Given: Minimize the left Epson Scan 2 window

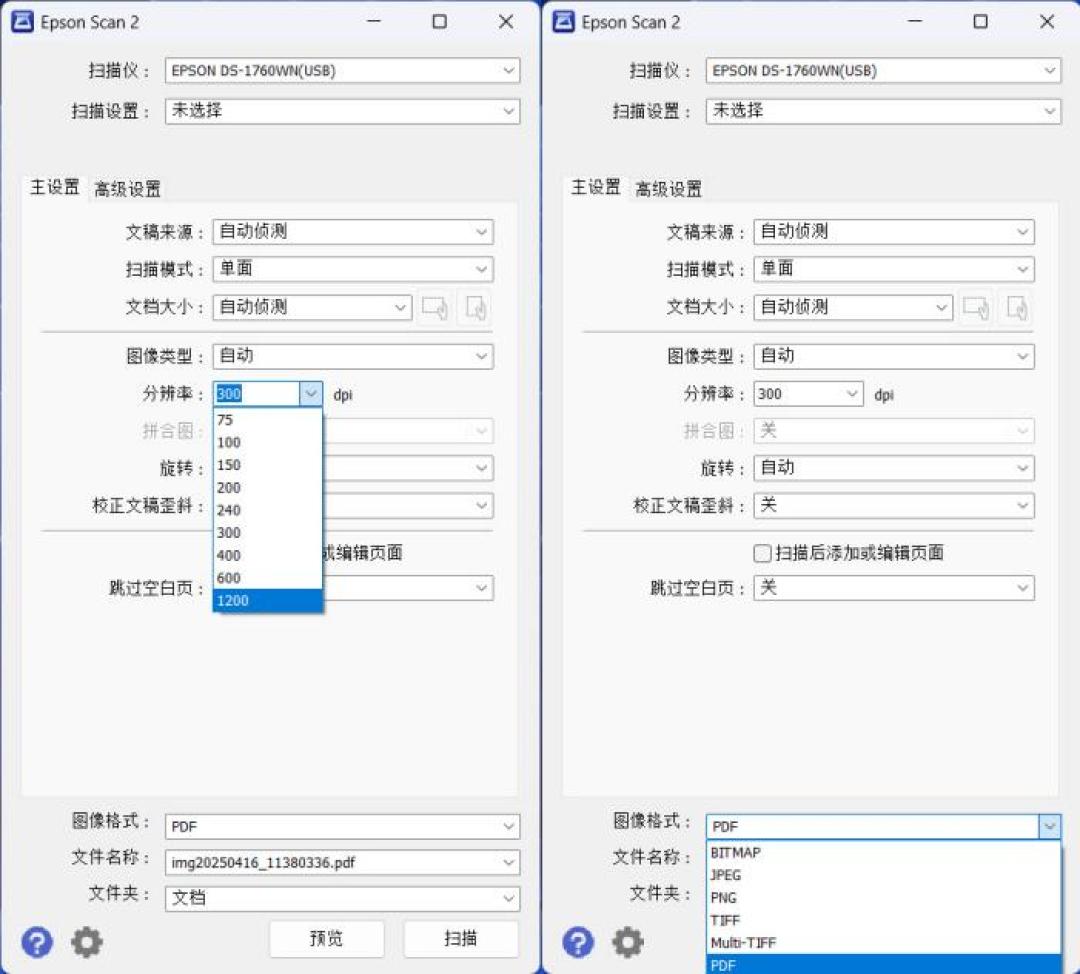Looking at the screenshot, I should click(x=374, y=22).
